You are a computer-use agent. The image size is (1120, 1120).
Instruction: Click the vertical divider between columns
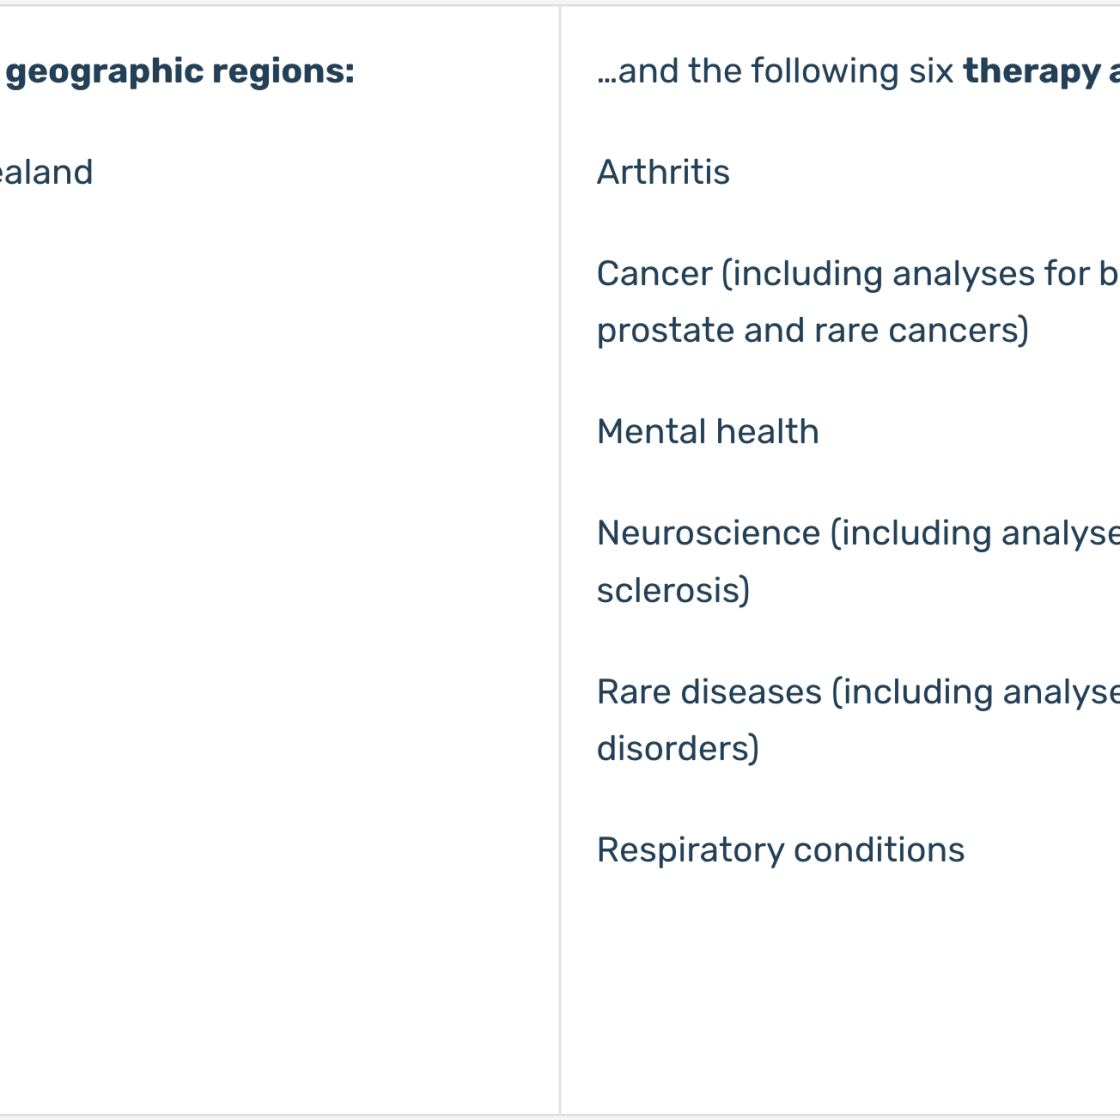(560, 560)
